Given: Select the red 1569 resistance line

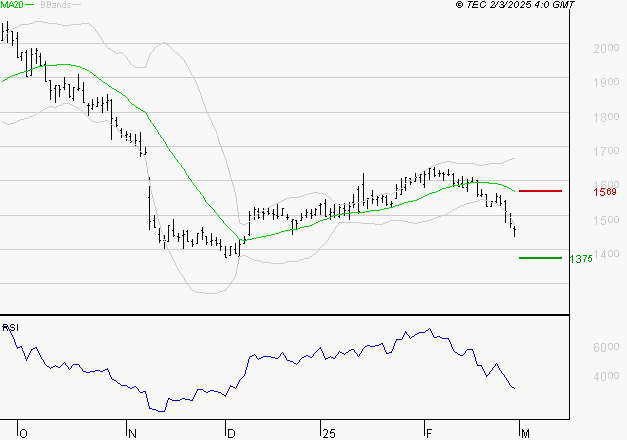Looking at the screenshot, I should (x=540, y=191).
